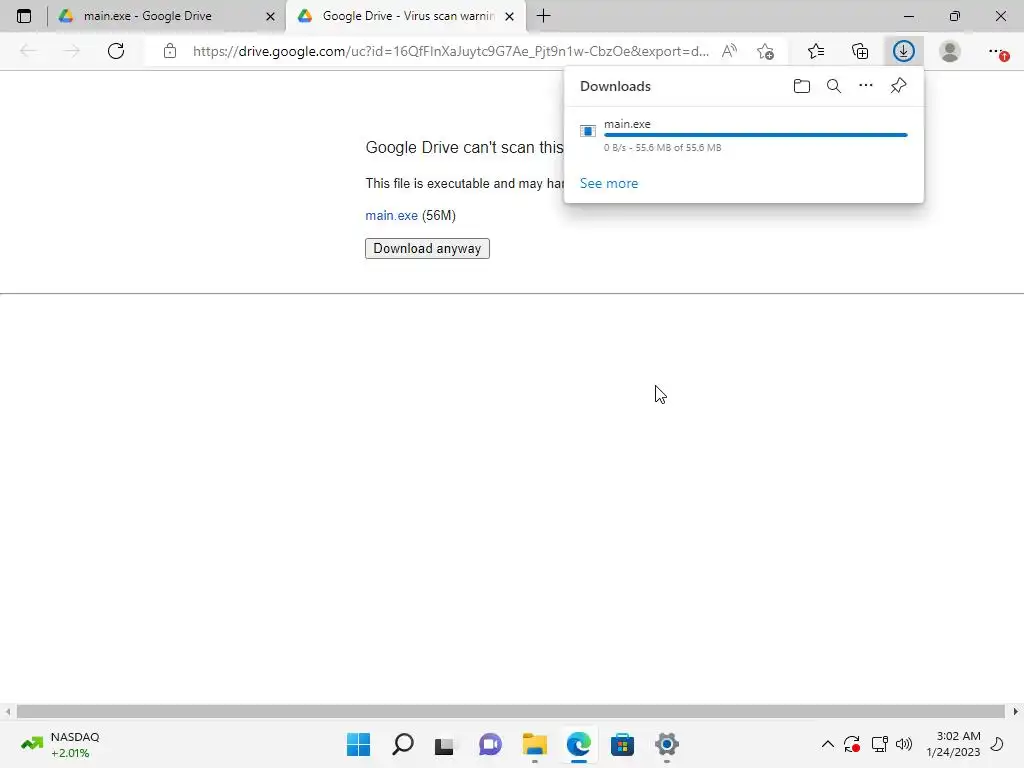The image size is (1024, 768).
Task: Open Collections panel
Action: (860, 51)
